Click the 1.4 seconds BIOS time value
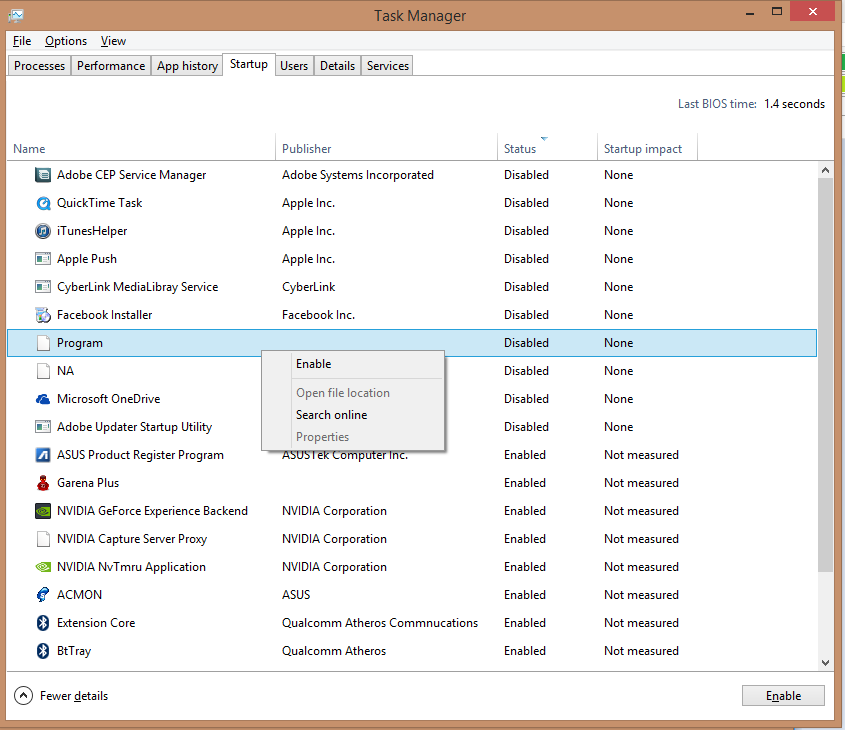The height and width of the screenshot is (730, 845). pyautogui.click(x=794, y=104)
